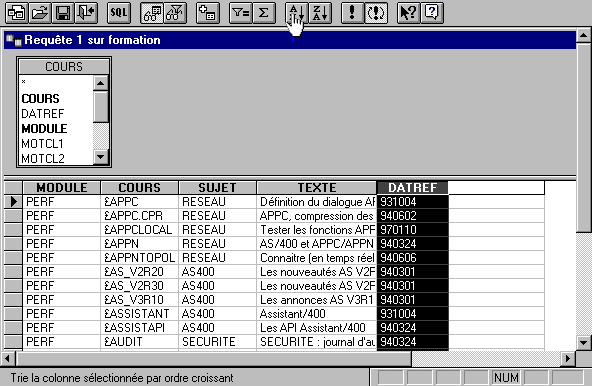Click row selector of the £AUDIT row
The image size is (592, 386).
click(13, 341)
